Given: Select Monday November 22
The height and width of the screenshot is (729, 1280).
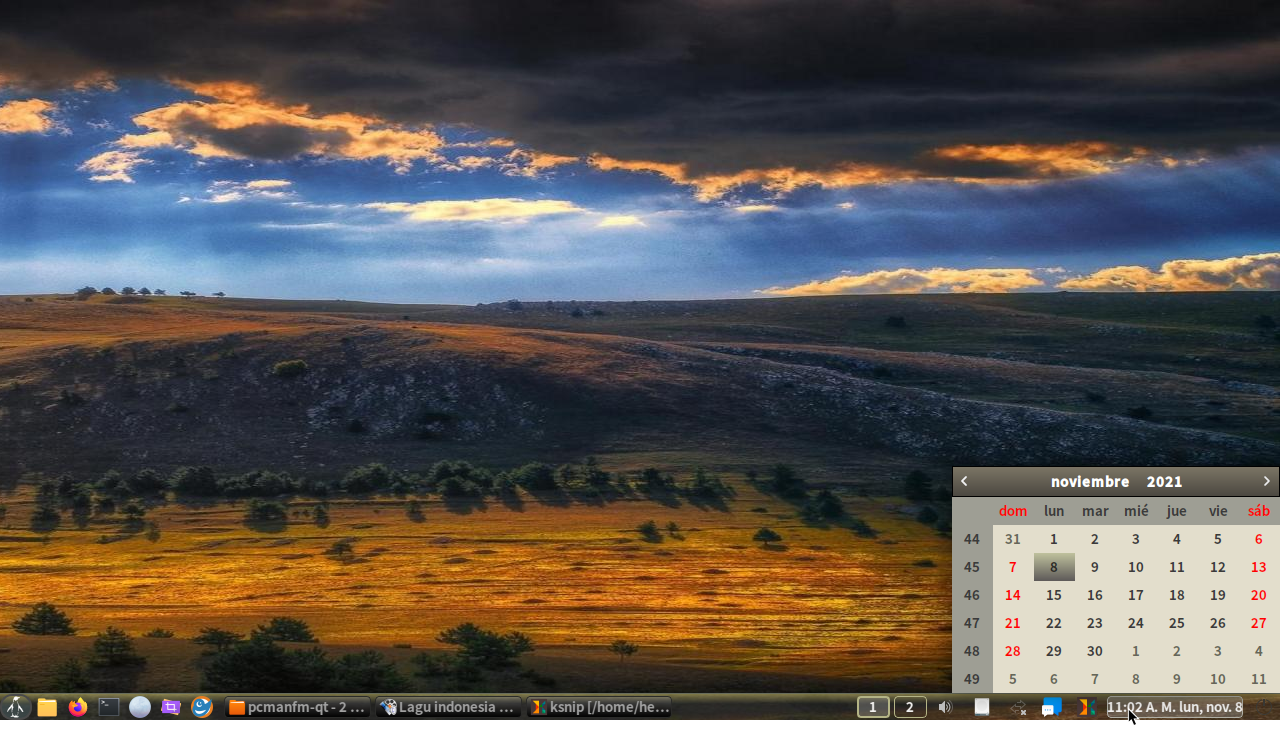Looking at the screenshot, I should point(1054,623).
